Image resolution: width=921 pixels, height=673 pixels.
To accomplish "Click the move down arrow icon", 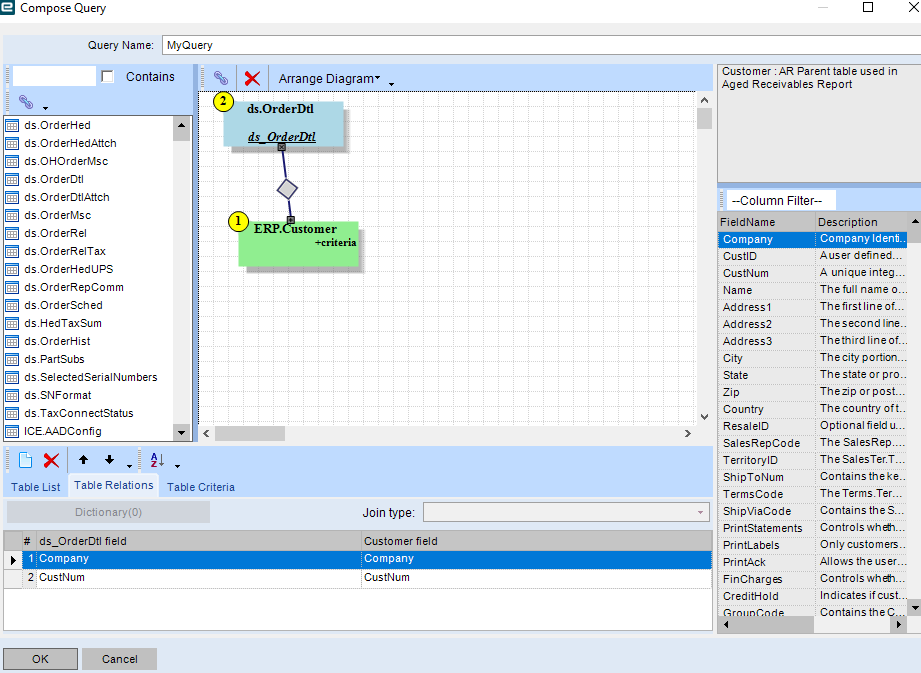I will 109,460.
